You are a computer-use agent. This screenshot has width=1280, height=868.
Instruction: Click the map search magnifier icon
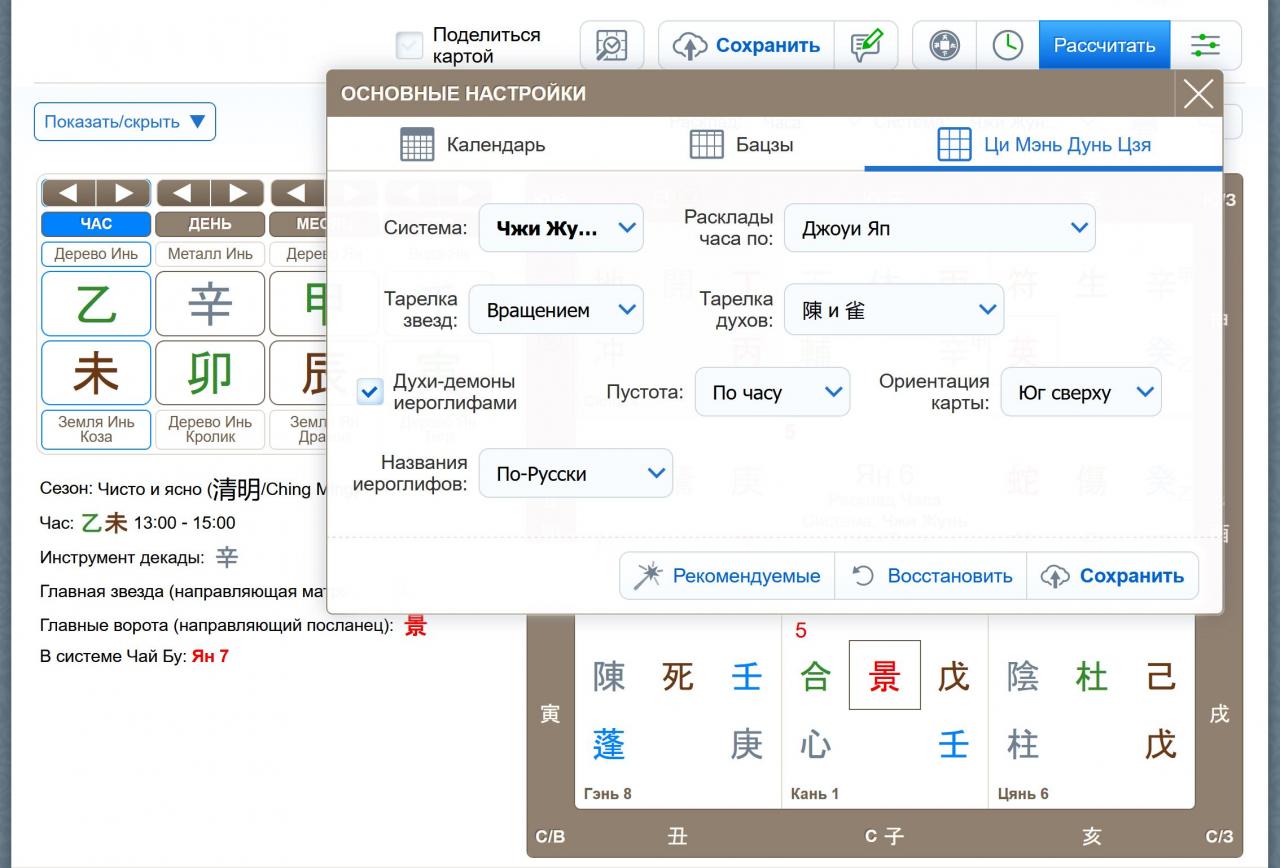pos(611,46)
